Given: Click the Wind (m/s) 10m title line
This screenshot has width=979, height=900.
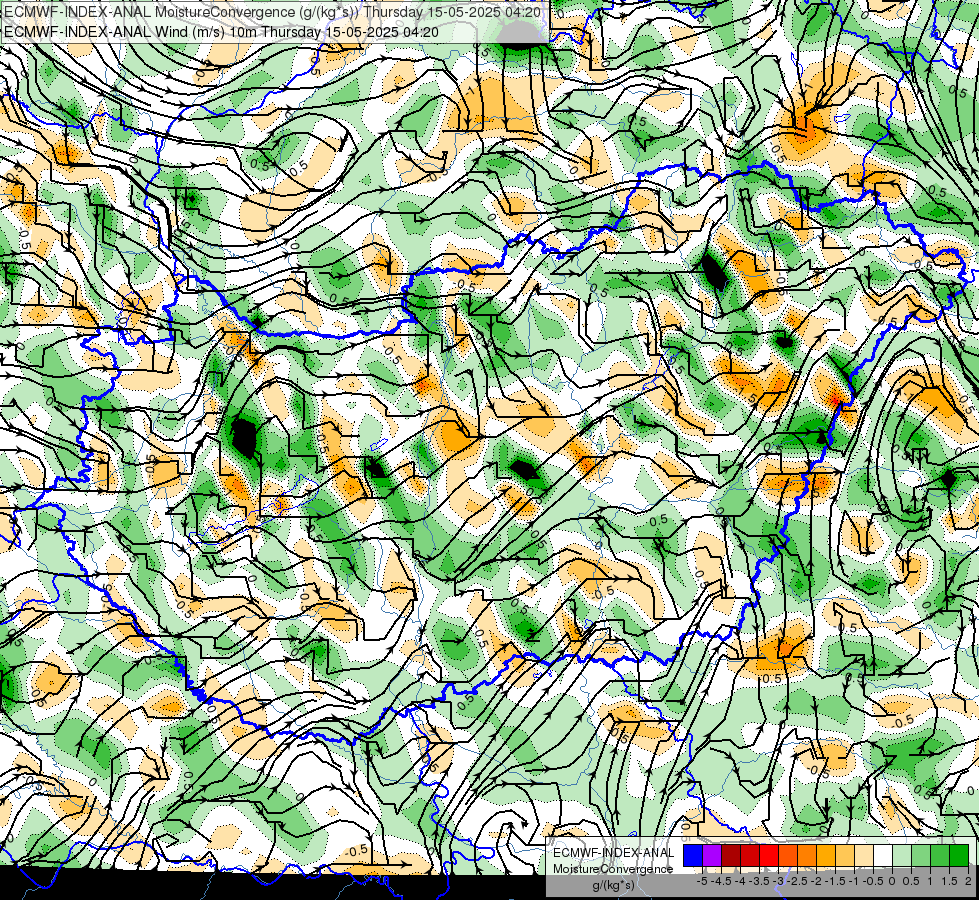Looking at the screenshot, I should click(221, 32).
